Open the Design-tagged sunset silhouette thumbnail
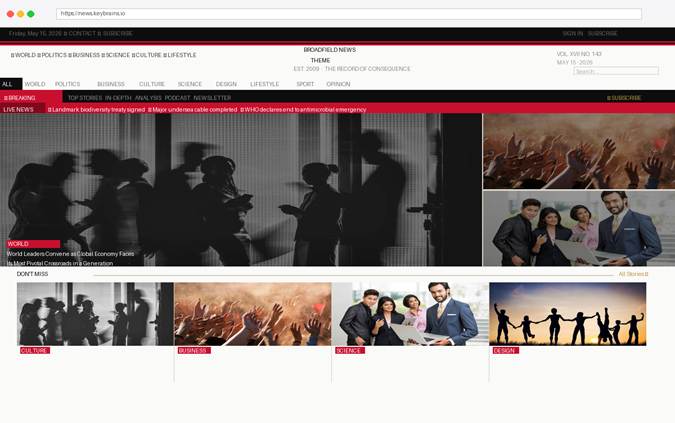This screenshot has height=423, width=675. [568, 314]
